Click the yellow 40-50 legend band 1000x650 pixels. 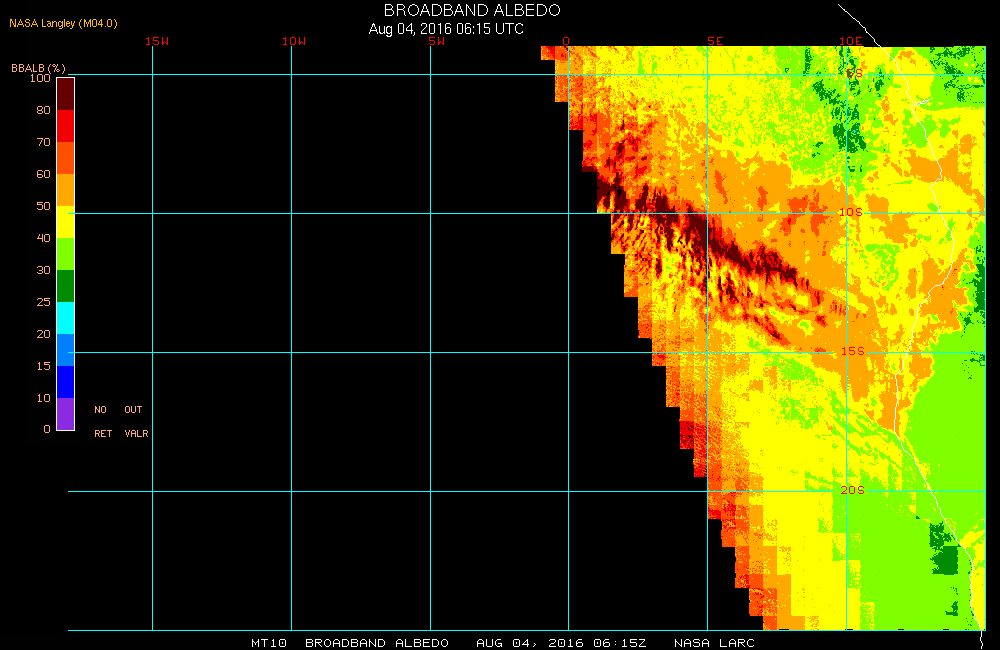[66, 222]
